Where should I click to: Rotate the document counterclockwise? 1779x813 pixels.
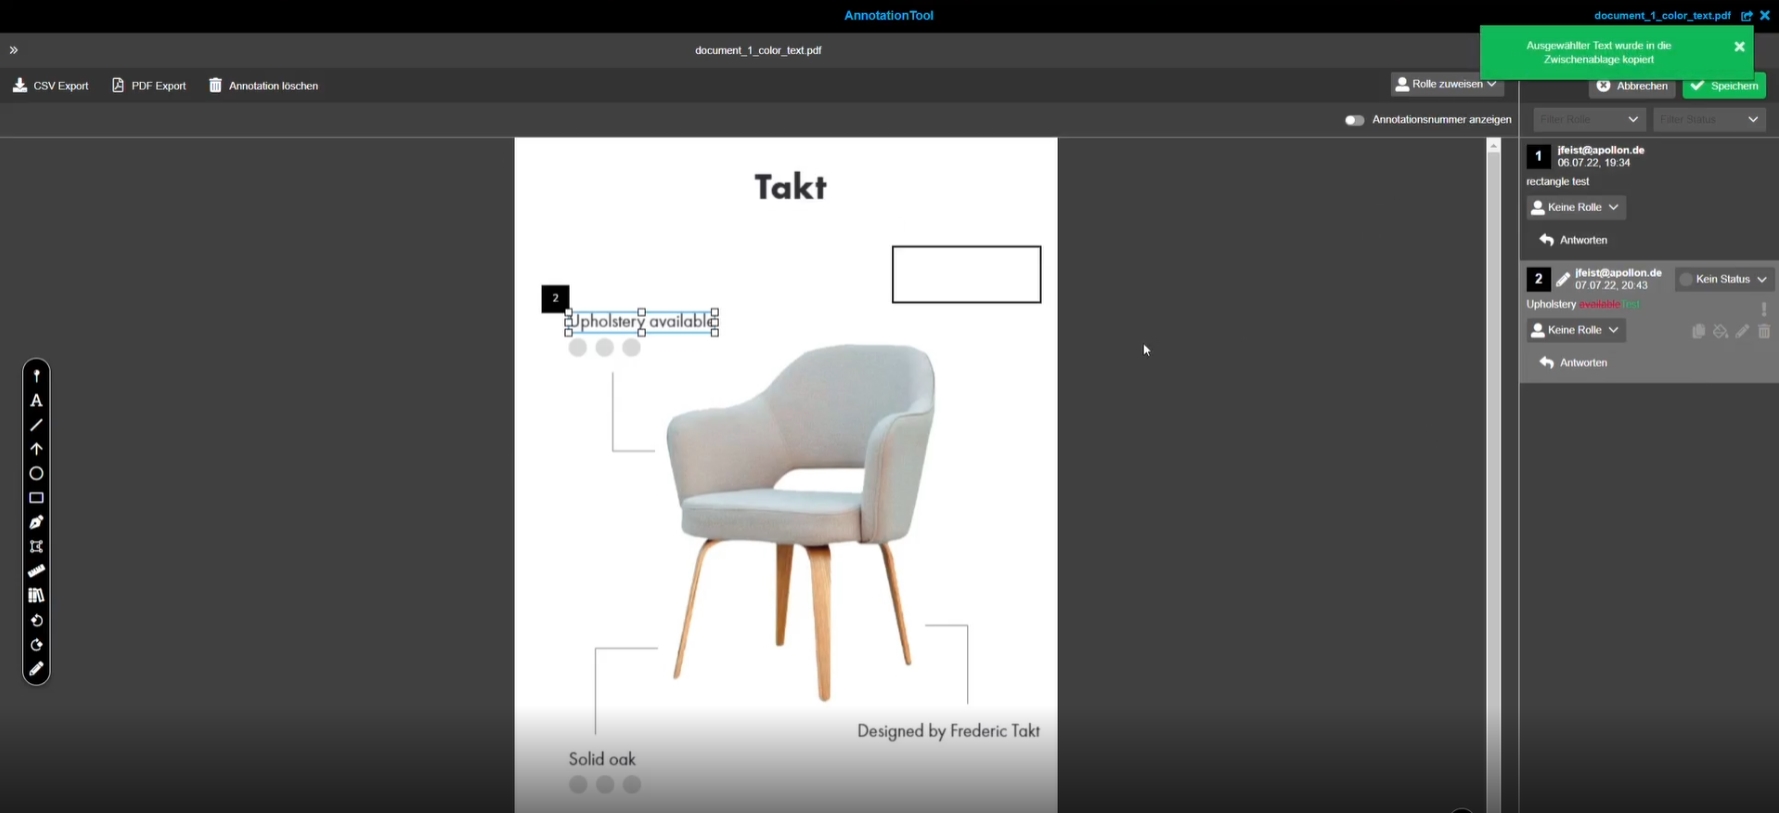point(36,620)
